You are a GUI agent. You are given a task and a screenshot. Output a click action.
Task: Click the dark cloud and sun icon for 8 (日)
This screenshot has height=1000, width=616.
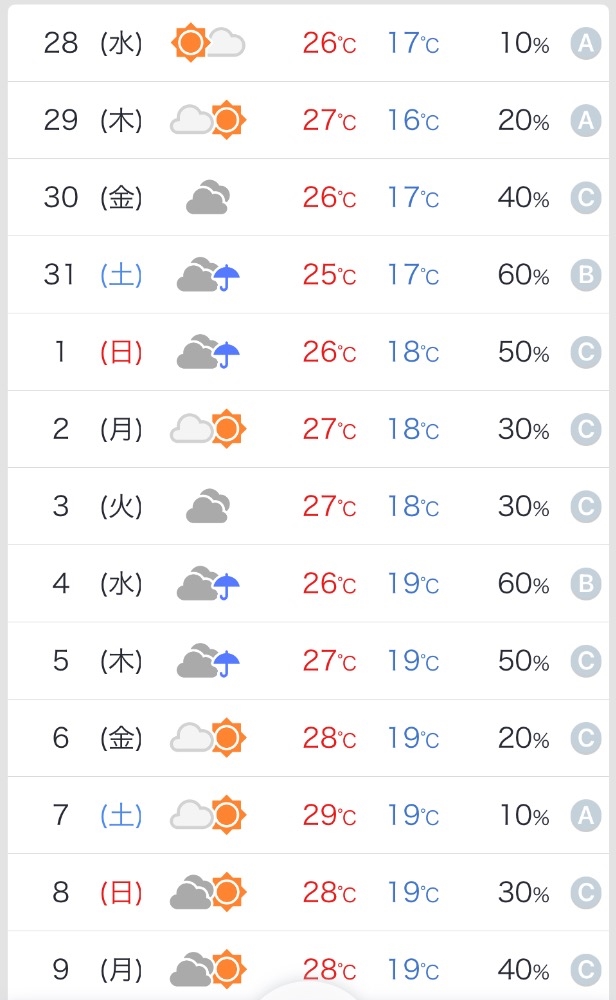(208, 892)
